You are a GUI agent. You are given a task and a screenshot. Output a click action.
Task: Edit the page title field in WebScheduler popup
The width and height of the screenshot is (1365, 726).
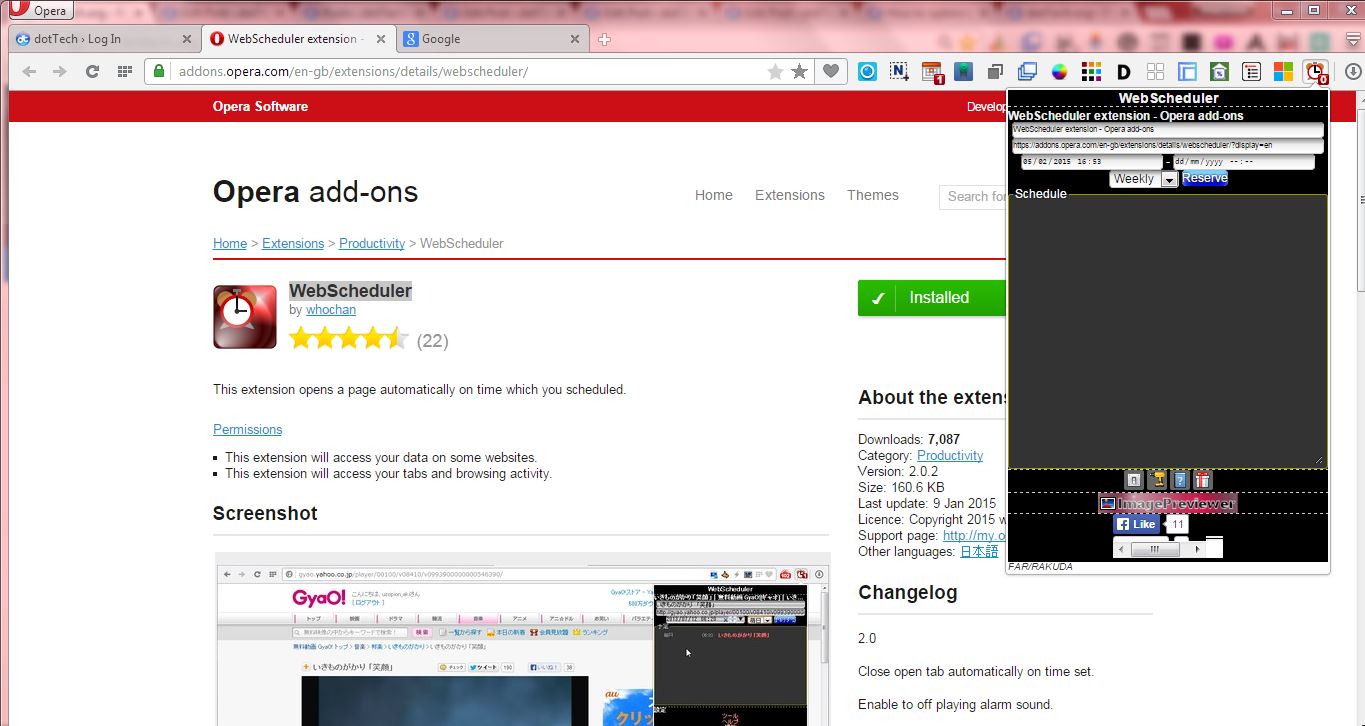pos(1167,130)
